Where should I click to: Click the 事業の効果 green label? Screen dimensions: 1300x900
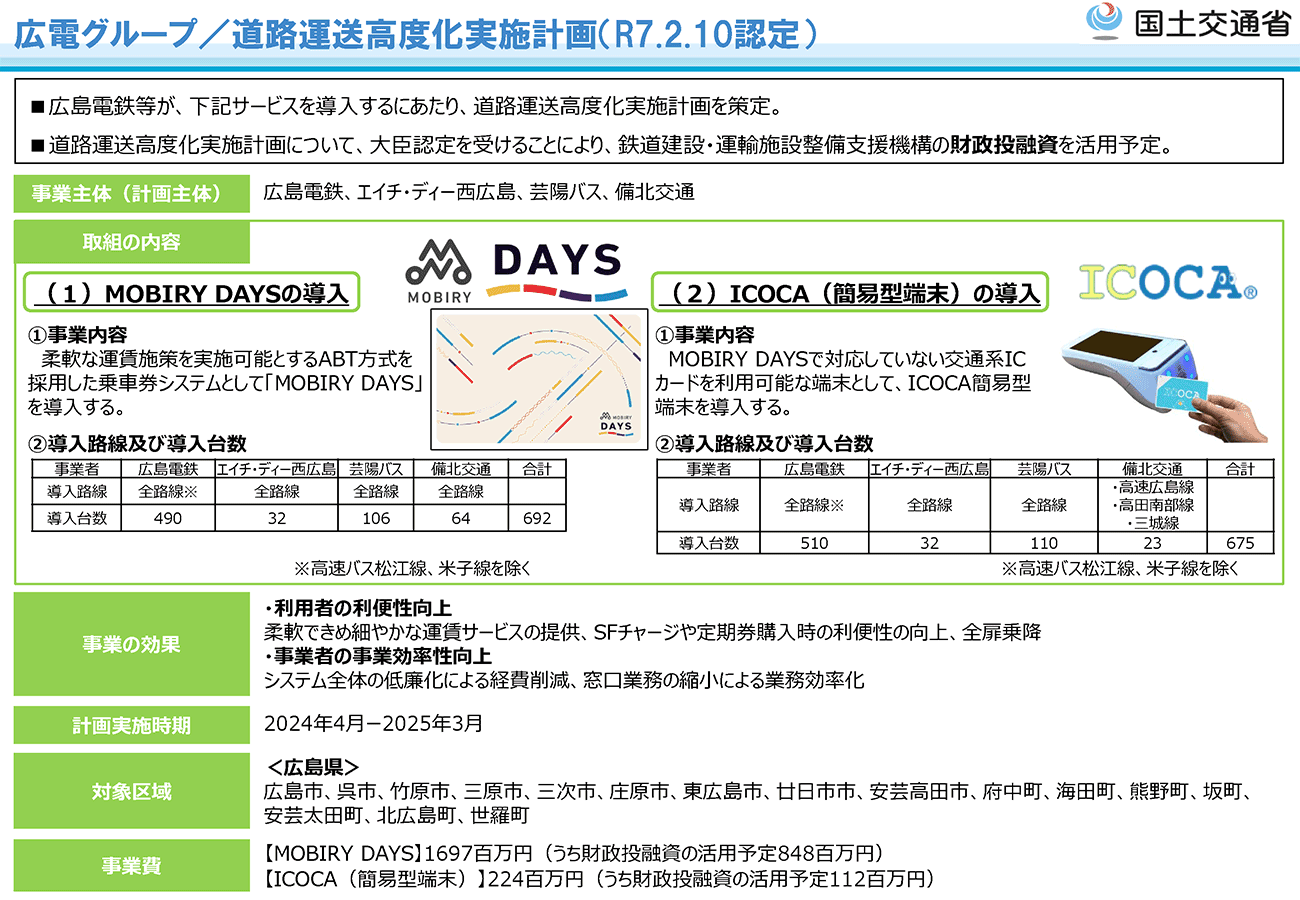(x=131, y=645)
